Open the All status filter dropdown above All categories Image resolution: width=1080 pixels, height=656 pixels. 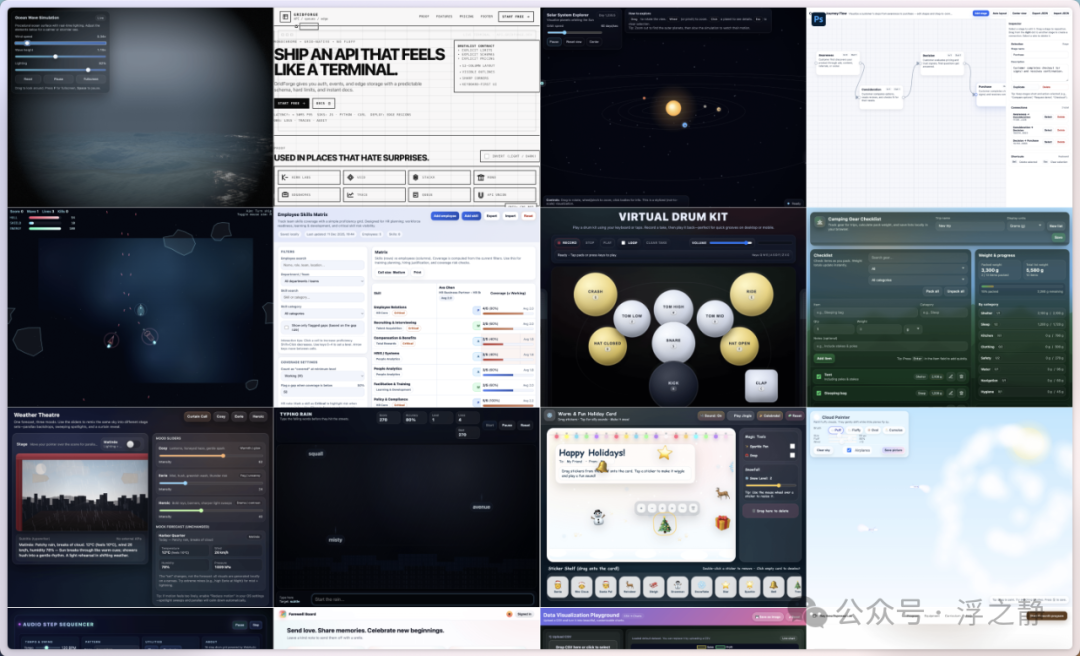click(917, 269)
